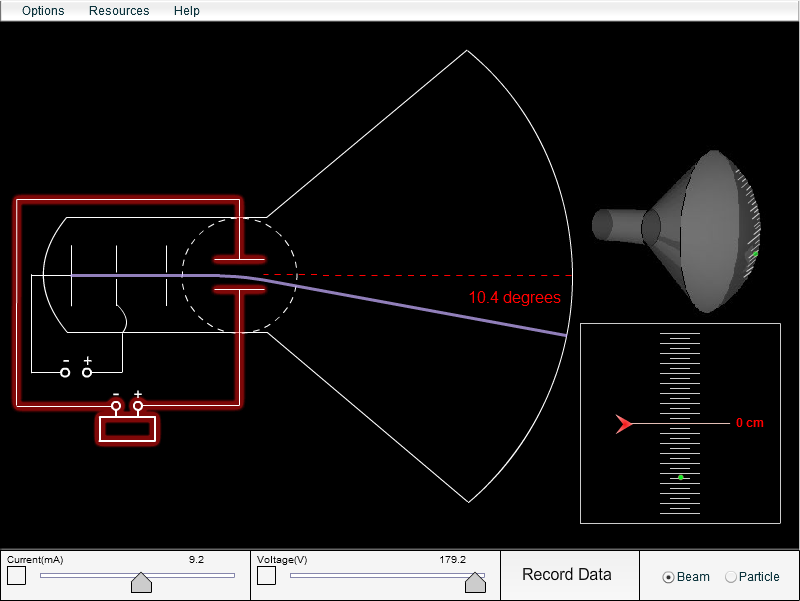
Task: Open the Help menu
Action: tap(186, 11)
